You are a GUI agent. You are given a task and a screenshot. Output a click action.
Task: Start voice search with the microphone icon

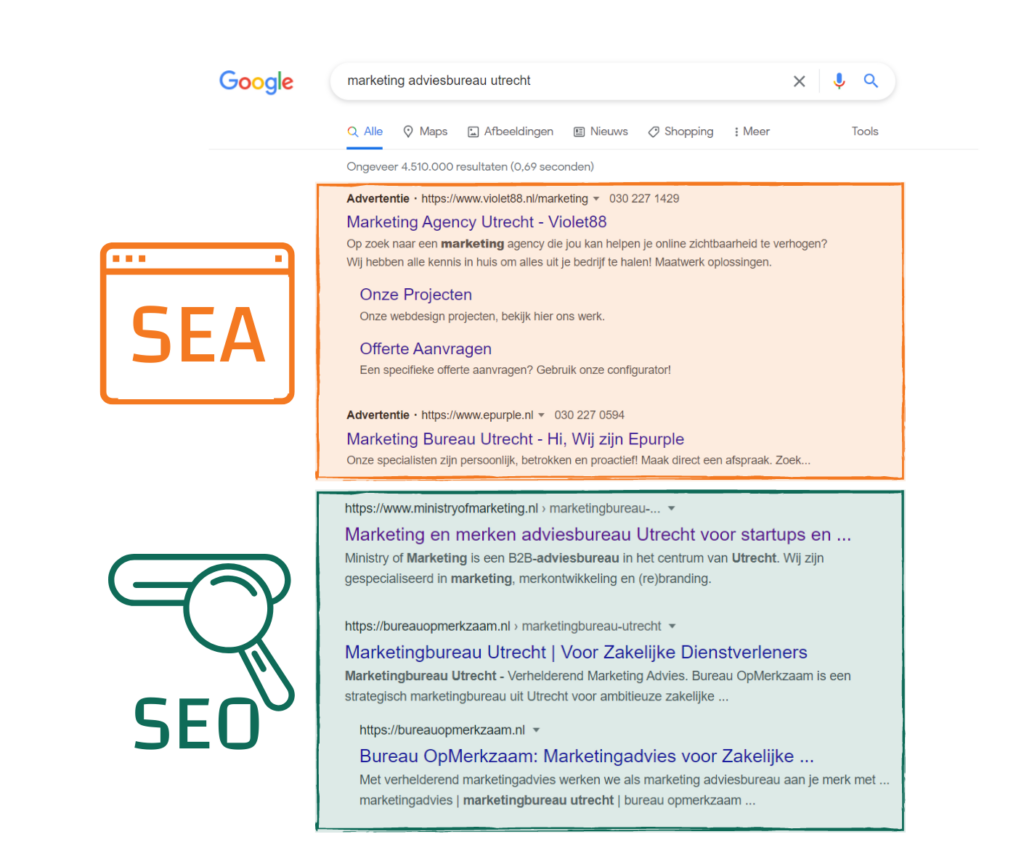tap(839, 82)
